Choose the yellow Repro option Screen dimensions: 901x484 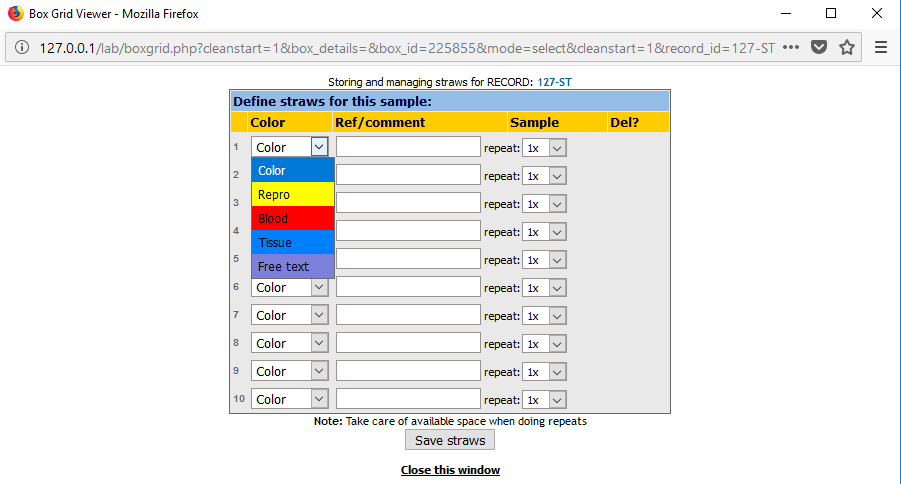[293, 194]
